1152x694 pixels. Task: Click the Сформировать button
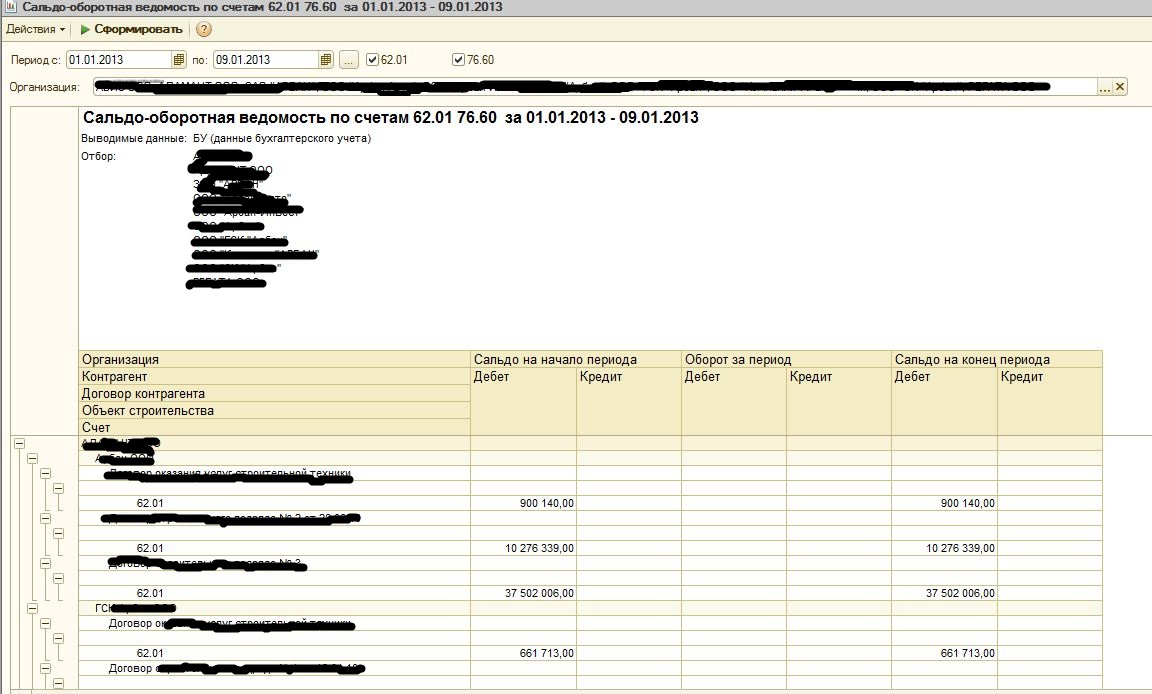[132, 29]
